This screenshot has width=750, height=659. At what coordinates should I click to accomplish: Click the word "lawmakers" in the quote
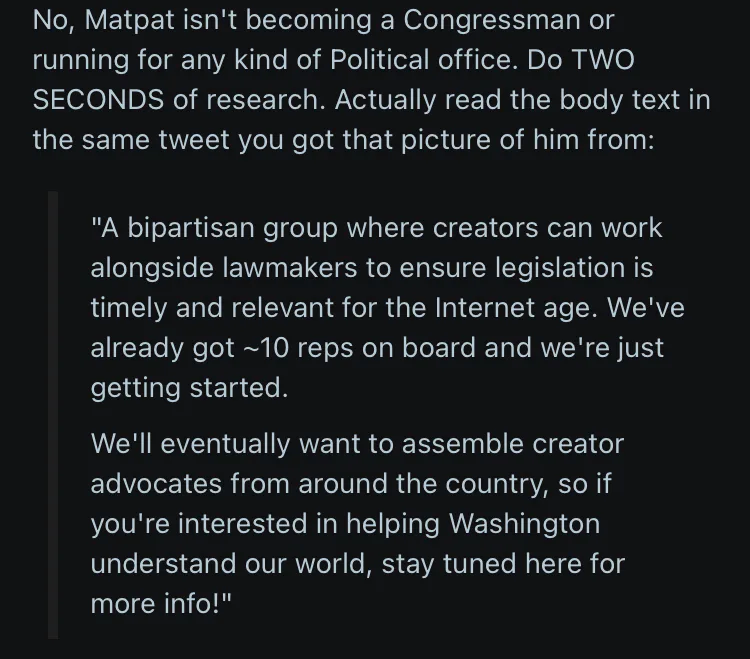tap(290, 267)
